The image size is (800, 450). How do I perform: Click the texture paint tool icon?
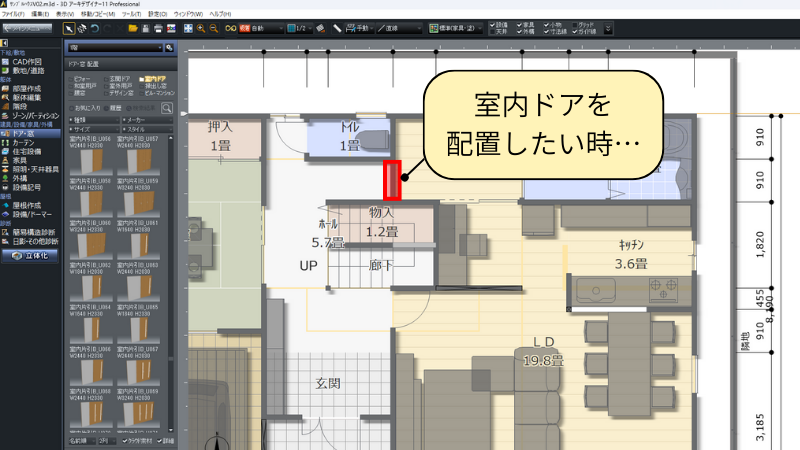pyautogui.click(x=320, y=29)
